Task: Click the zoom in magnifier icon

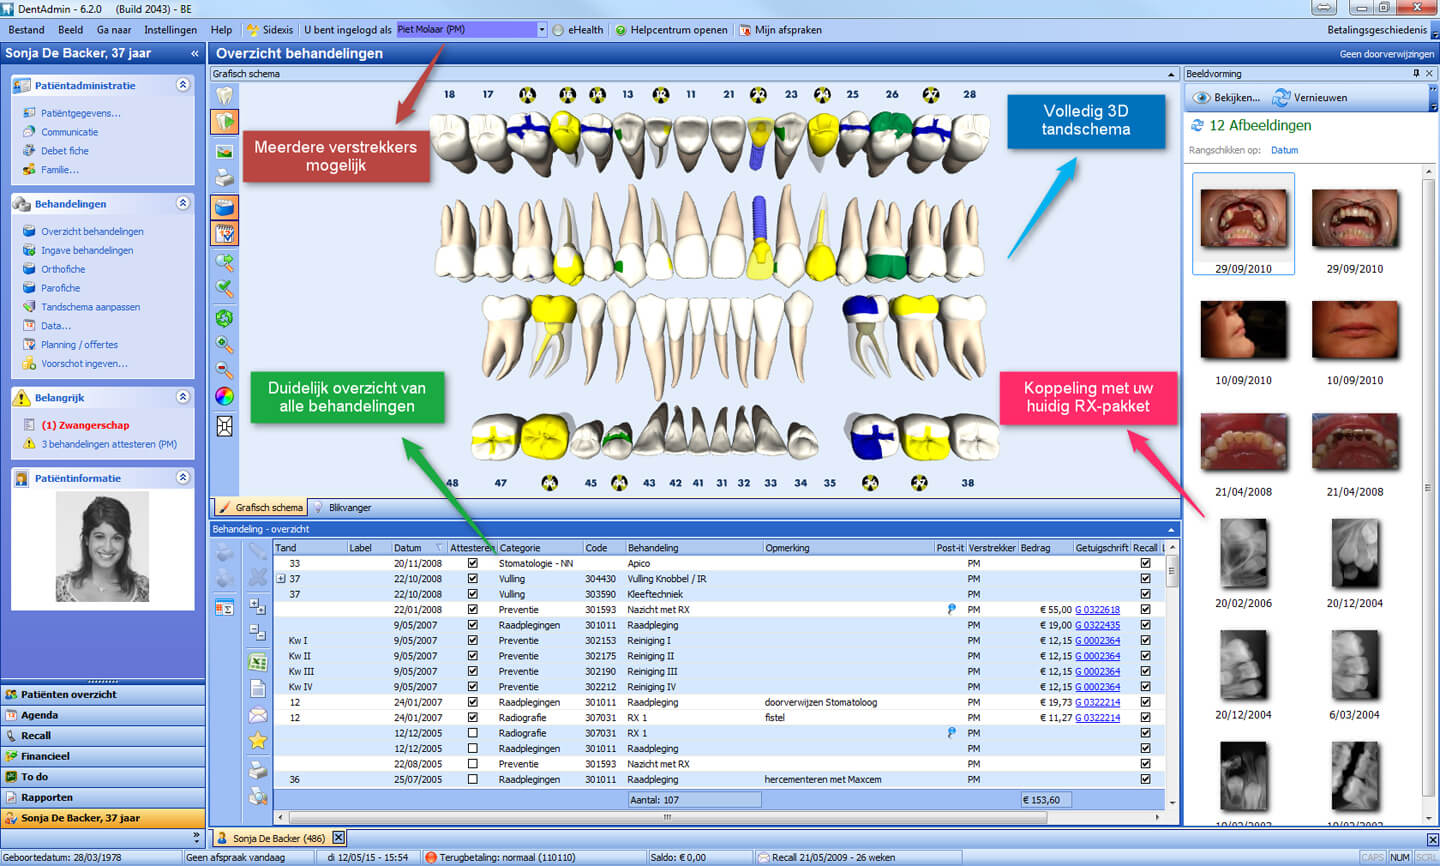Action: click(x=224, y=345)
